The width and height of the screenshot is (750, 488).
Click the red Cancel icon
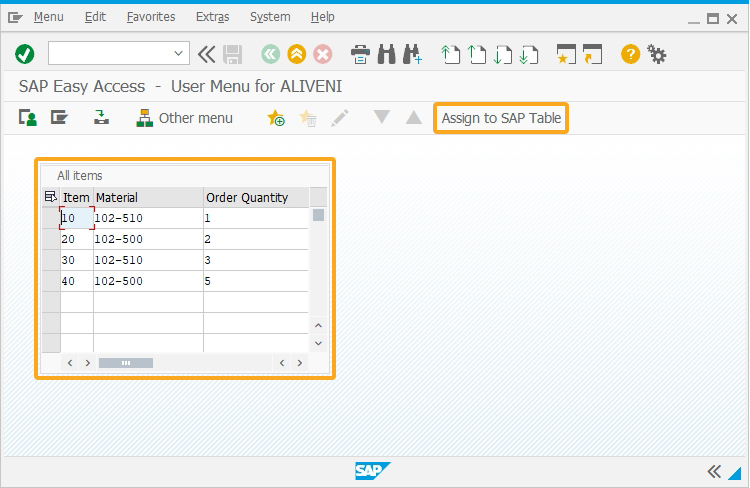click(322, 54)
